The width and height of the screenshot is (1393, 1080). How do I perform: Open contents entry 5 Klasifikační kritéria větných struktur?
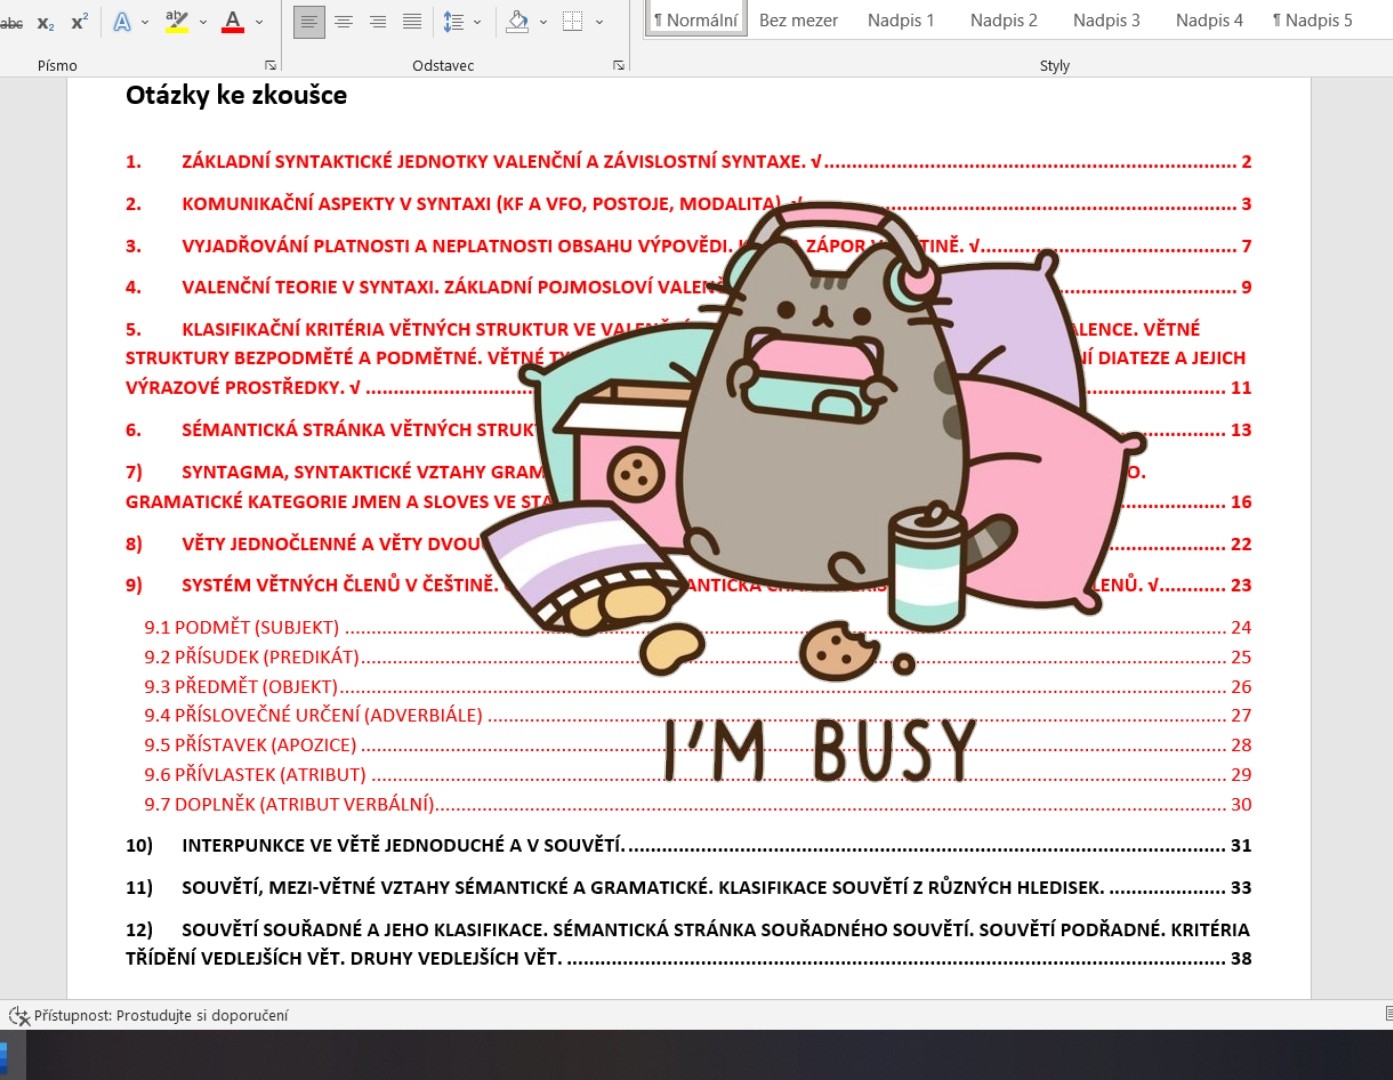tap(688, 358)
